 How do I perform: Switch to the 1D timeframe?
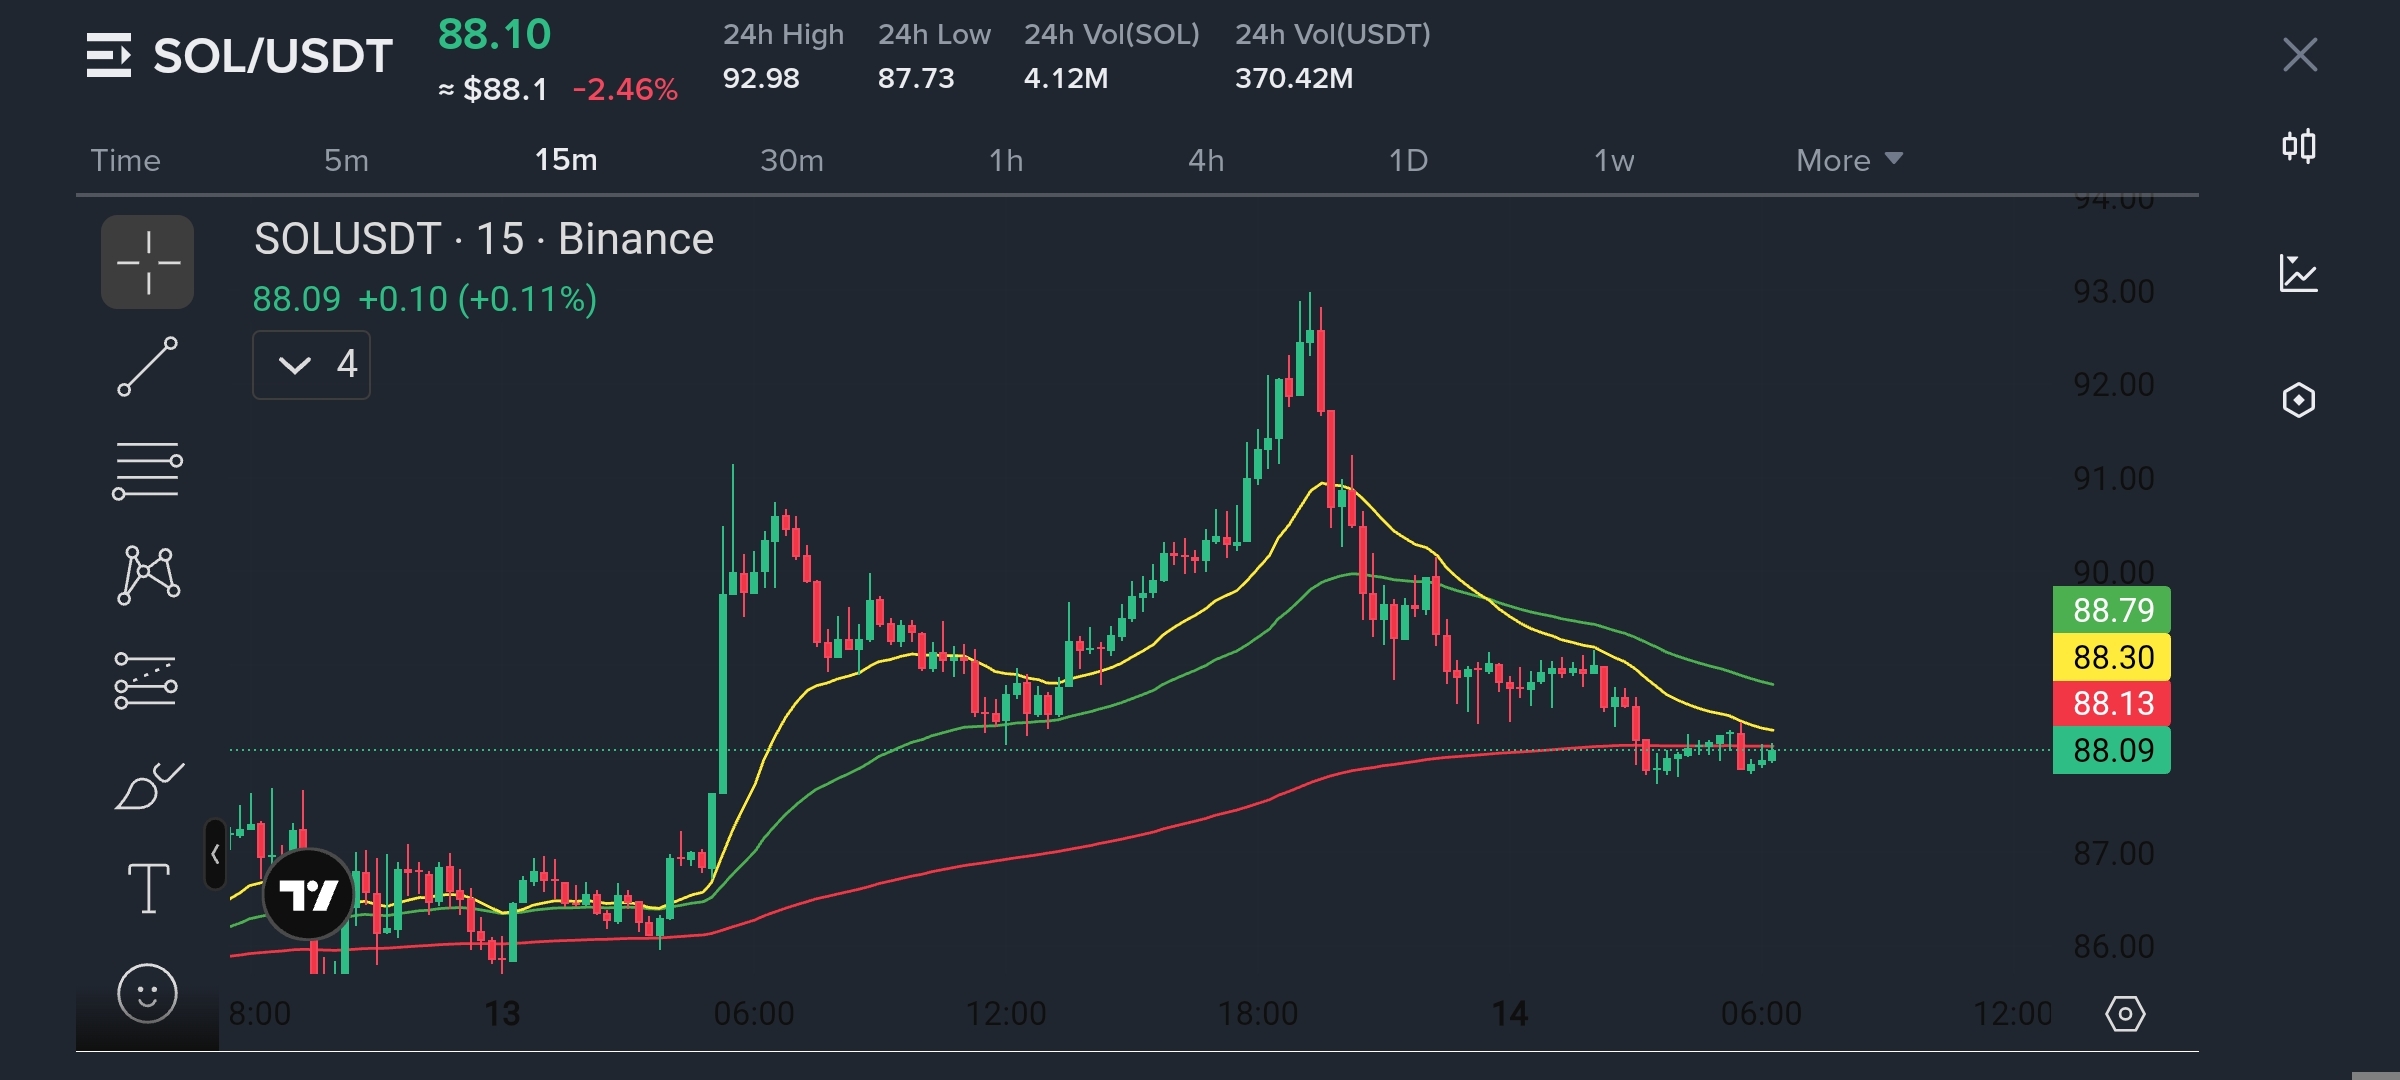[x=1408, y=160]
